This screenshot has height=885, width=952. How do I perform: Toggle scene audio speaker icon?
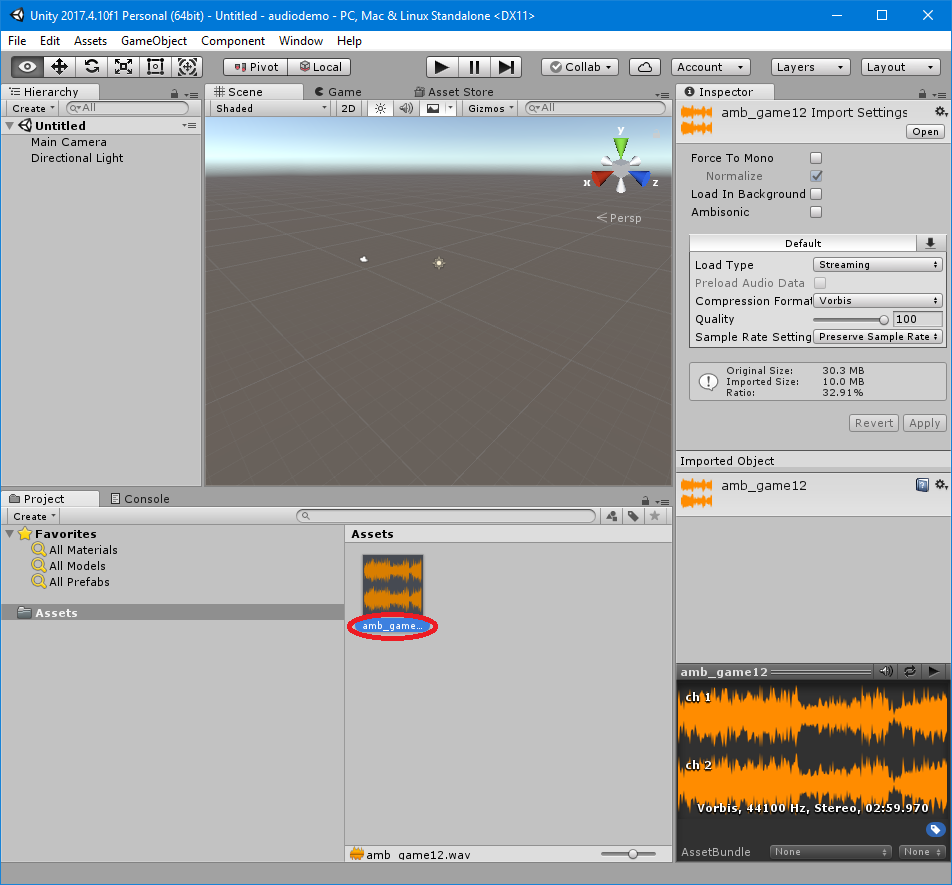[406, 108]
